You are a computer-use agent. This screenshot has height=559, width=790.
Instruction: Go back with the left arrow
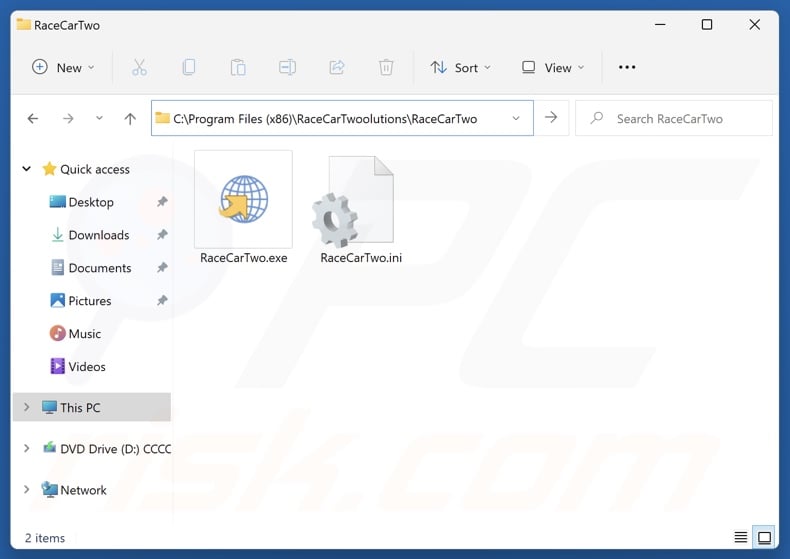click(x=33, y=119)
